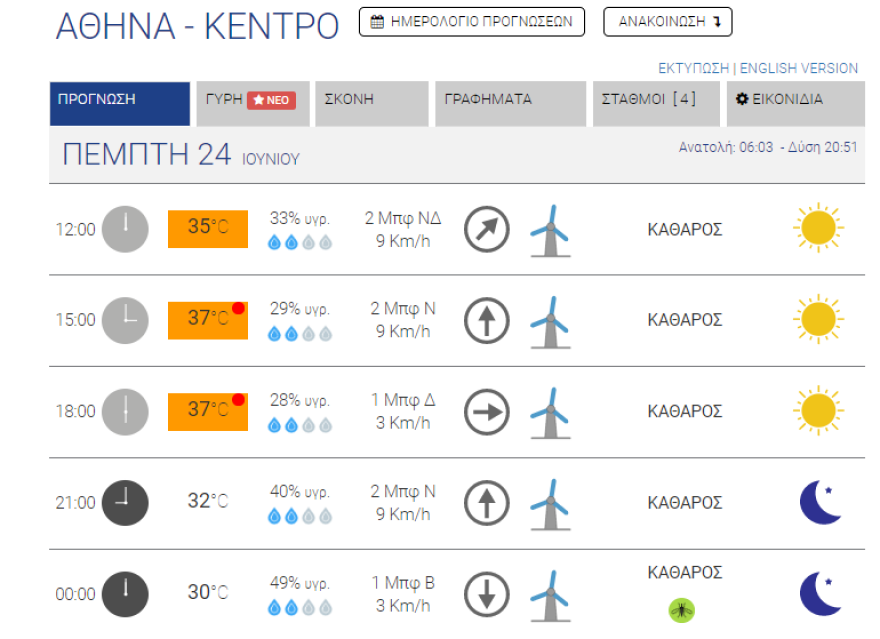Image resolution: width=880 pixels, height=639 pixels.
Task: Select the clock icon for 18:00
Action: [x=124, y=411]
